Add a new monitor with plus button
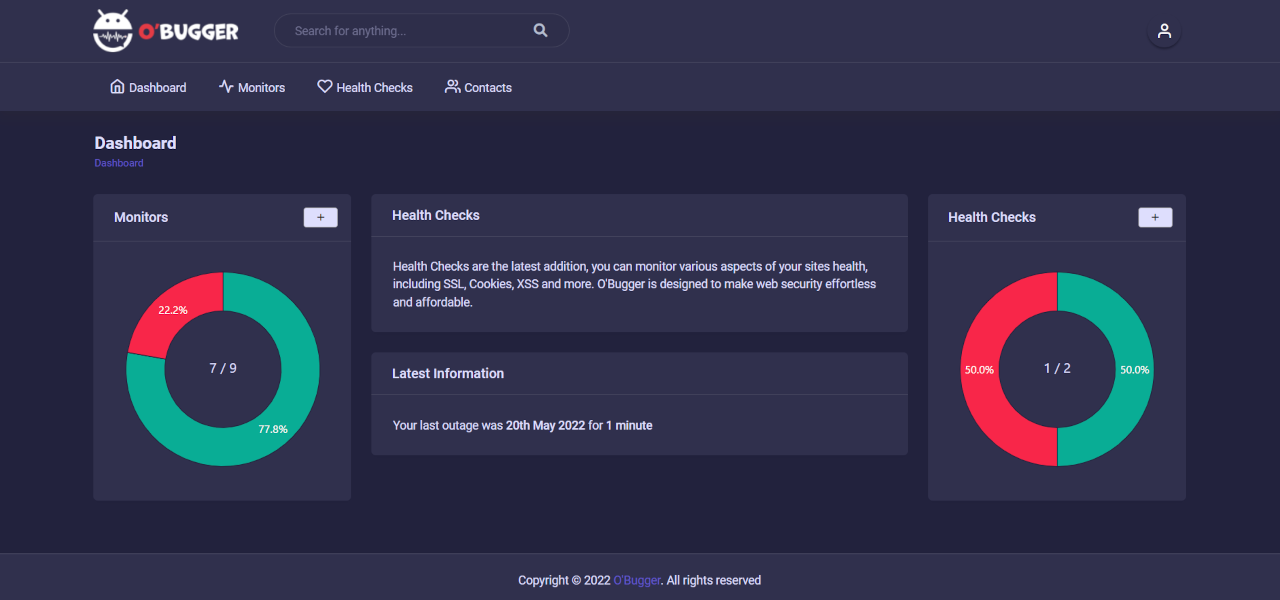The image size is (1280, 600). [320, 217]
